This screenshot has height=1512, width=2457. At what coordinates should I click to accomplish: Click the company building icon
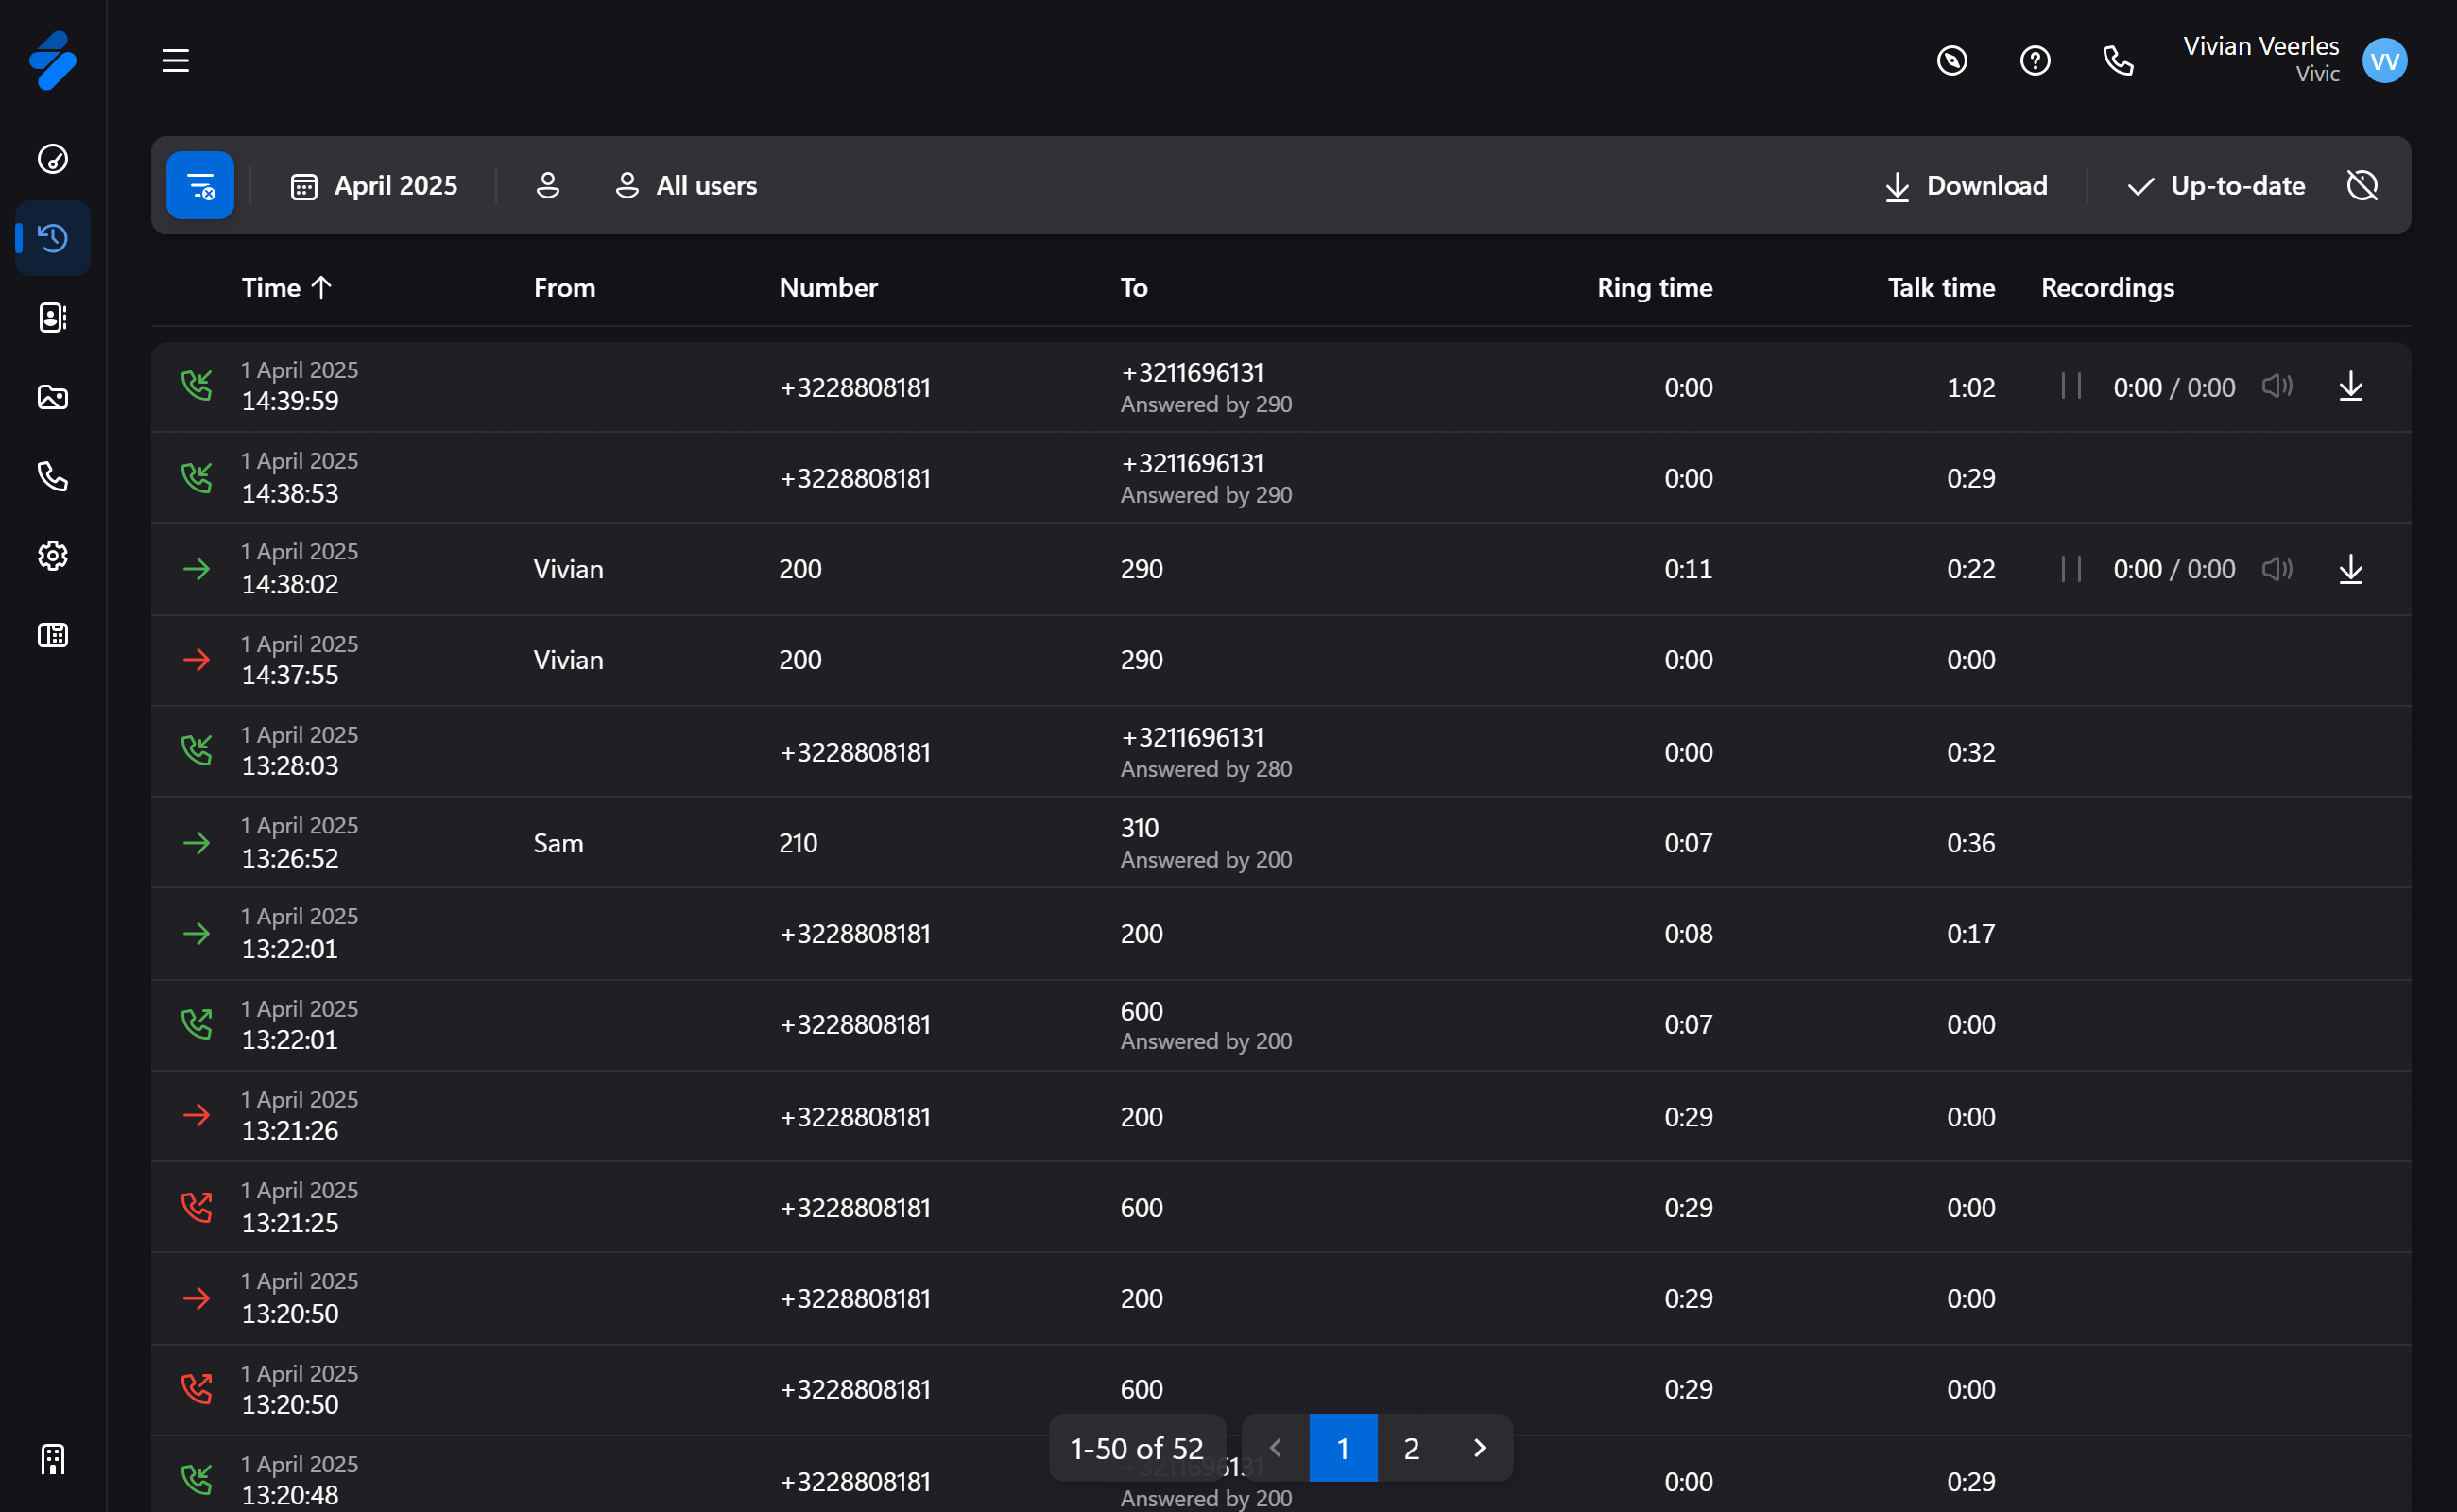pyautogui.click(x=53, y=1459)
